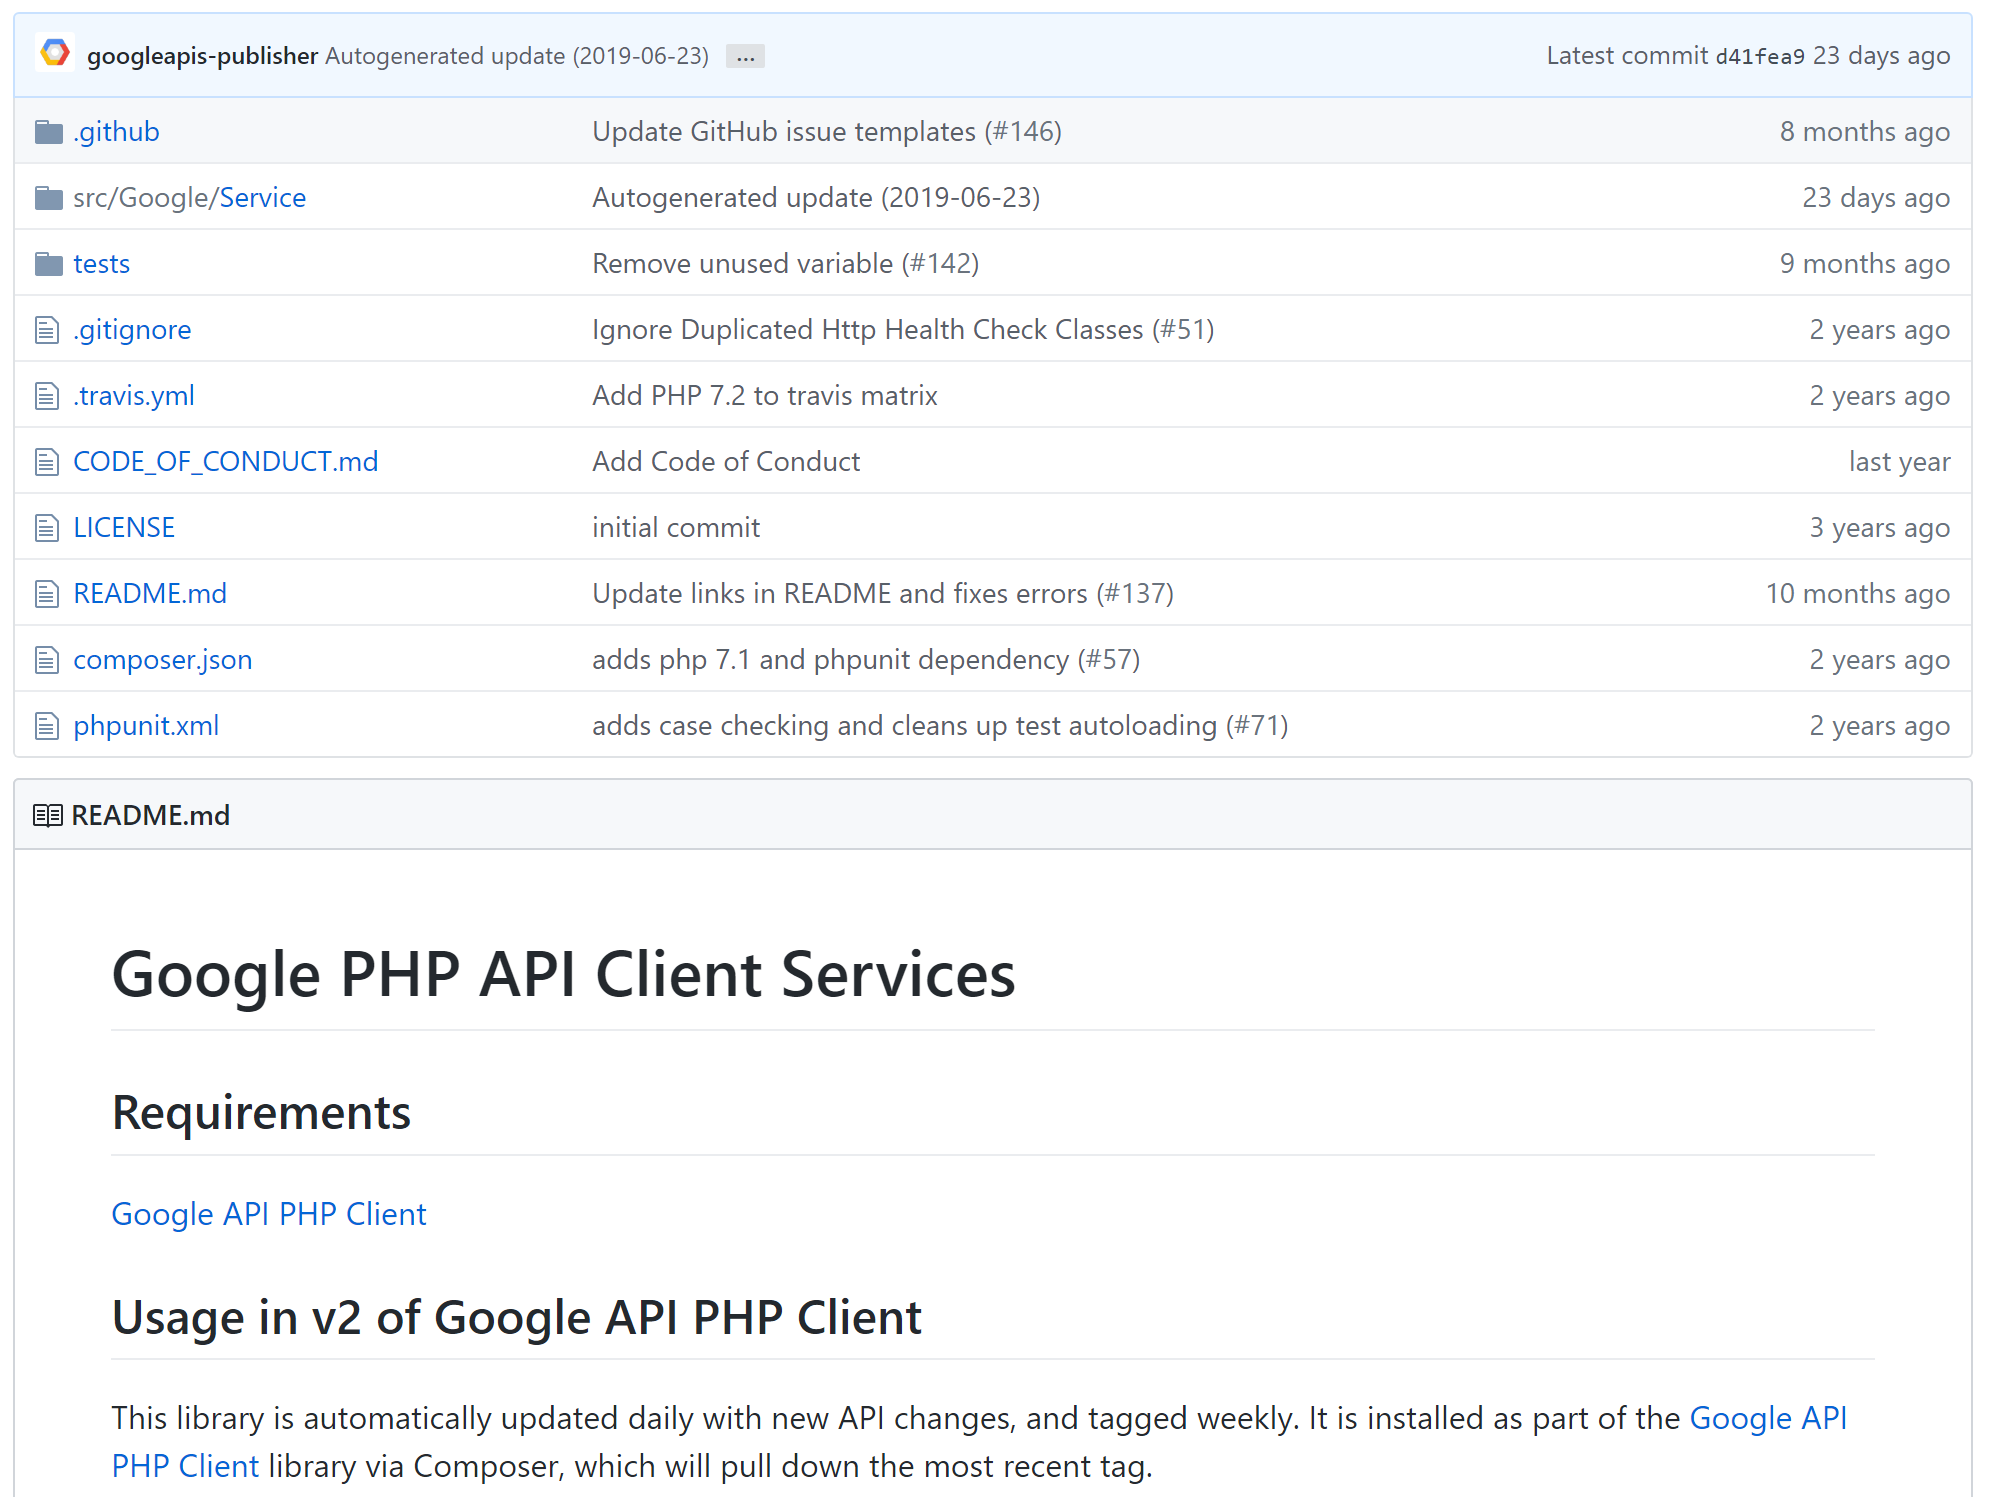
Task: Open README.md file link in file list
Action: pyautogui.click(x=150, y=594)
